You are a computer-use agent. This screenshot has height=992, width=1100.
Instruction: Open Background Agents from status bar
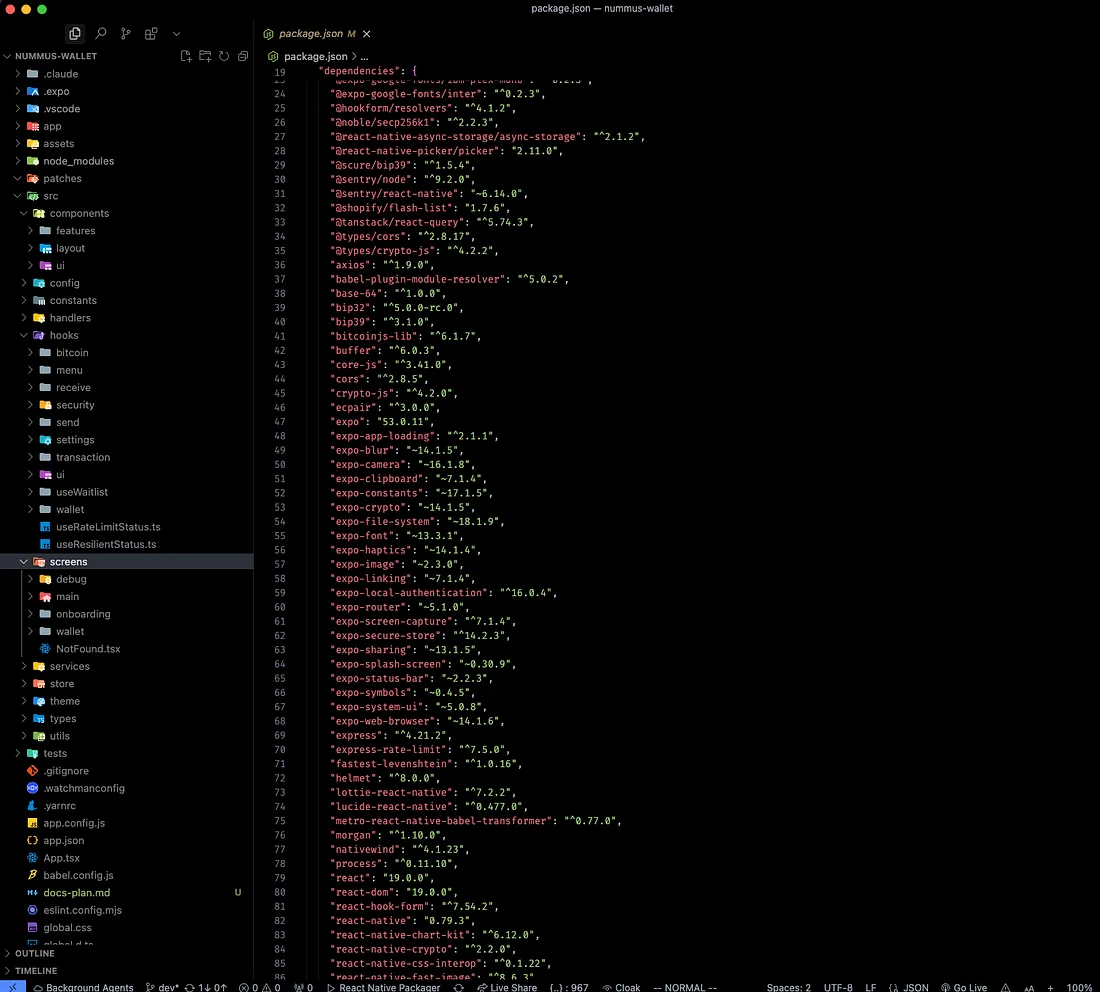(x=83, y=987)
